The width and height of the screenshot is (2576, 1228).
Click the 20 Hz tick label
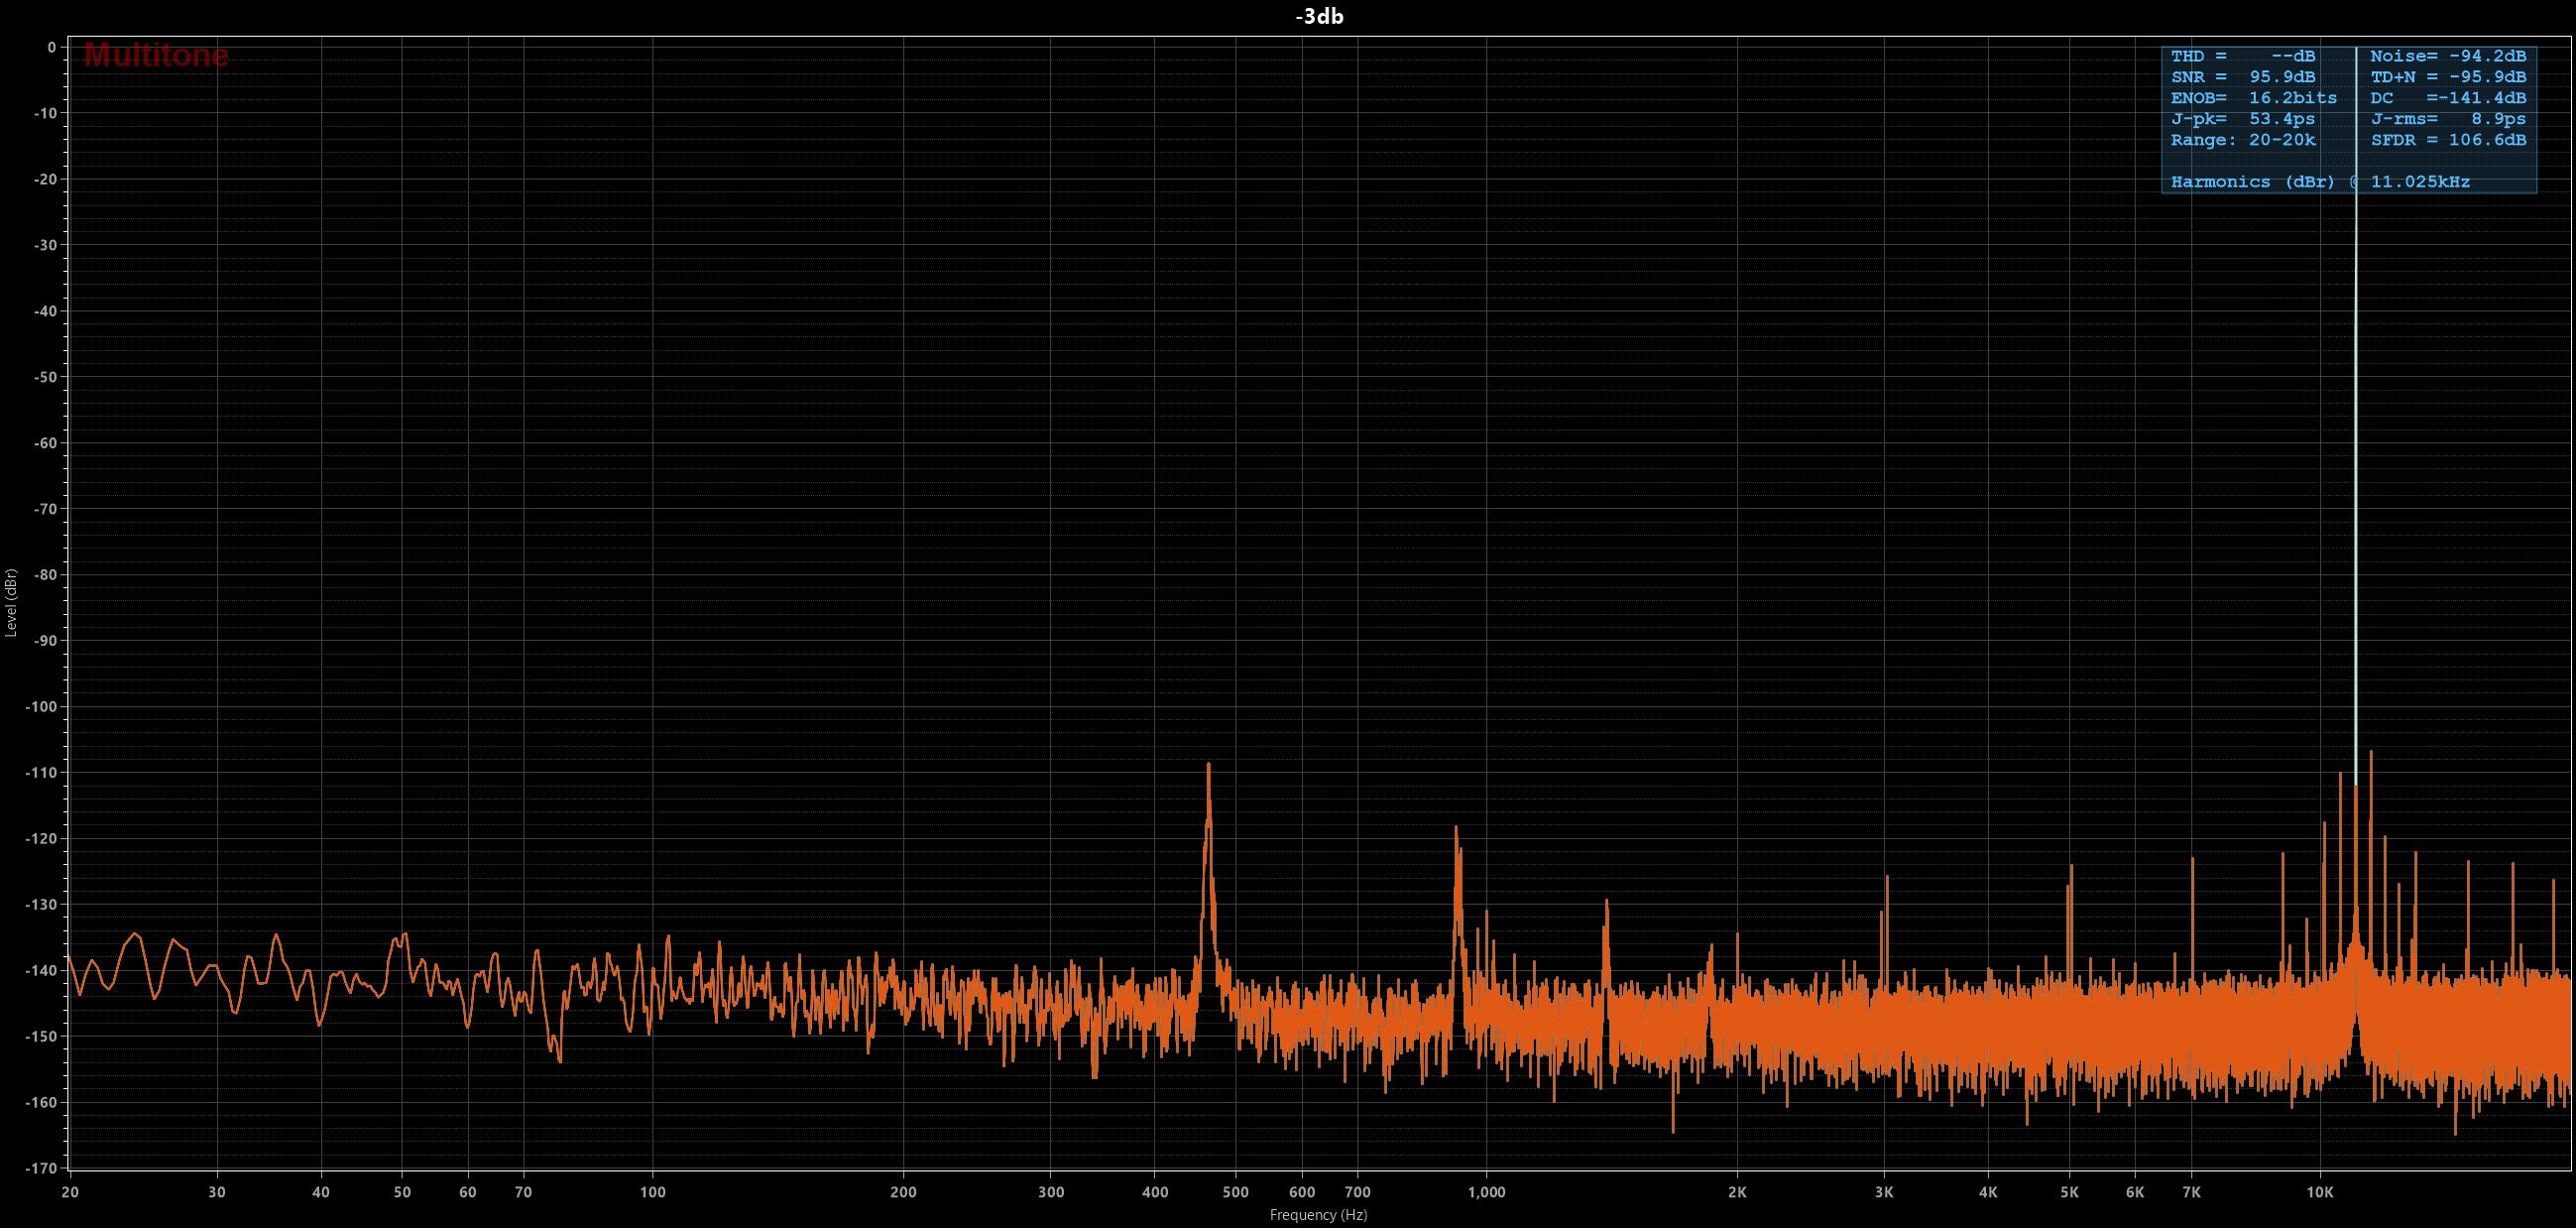click(x=69, y=1192)
